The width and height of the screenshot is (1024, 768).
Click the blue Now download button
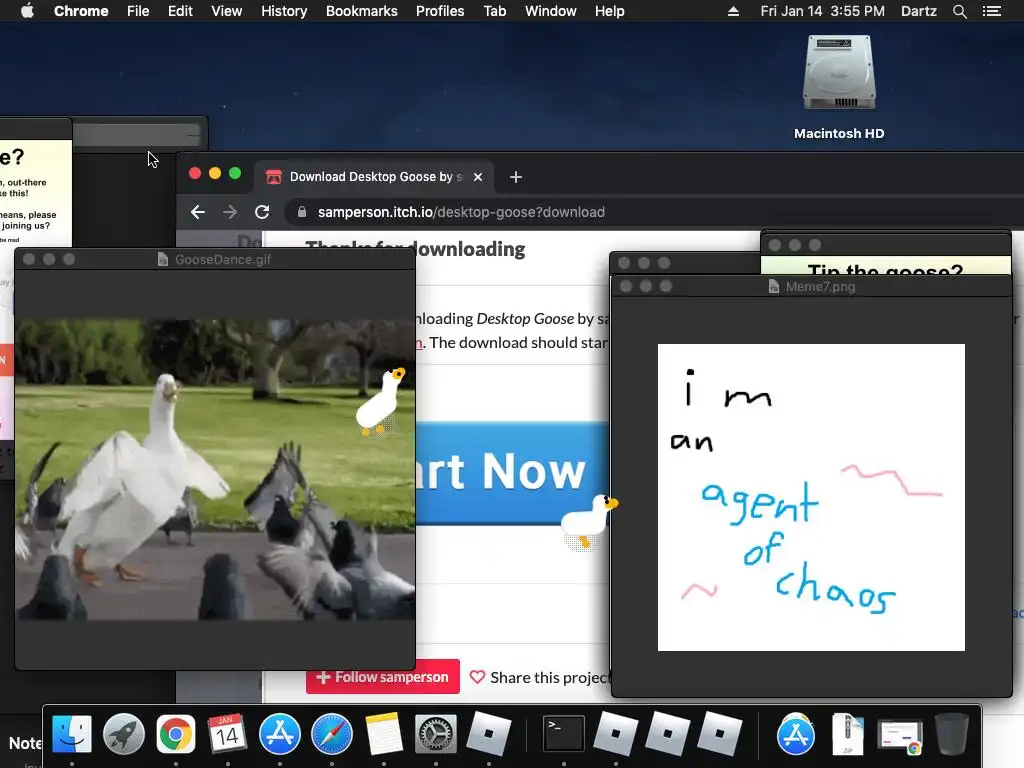pyautogui.click(x=513, y=472)
